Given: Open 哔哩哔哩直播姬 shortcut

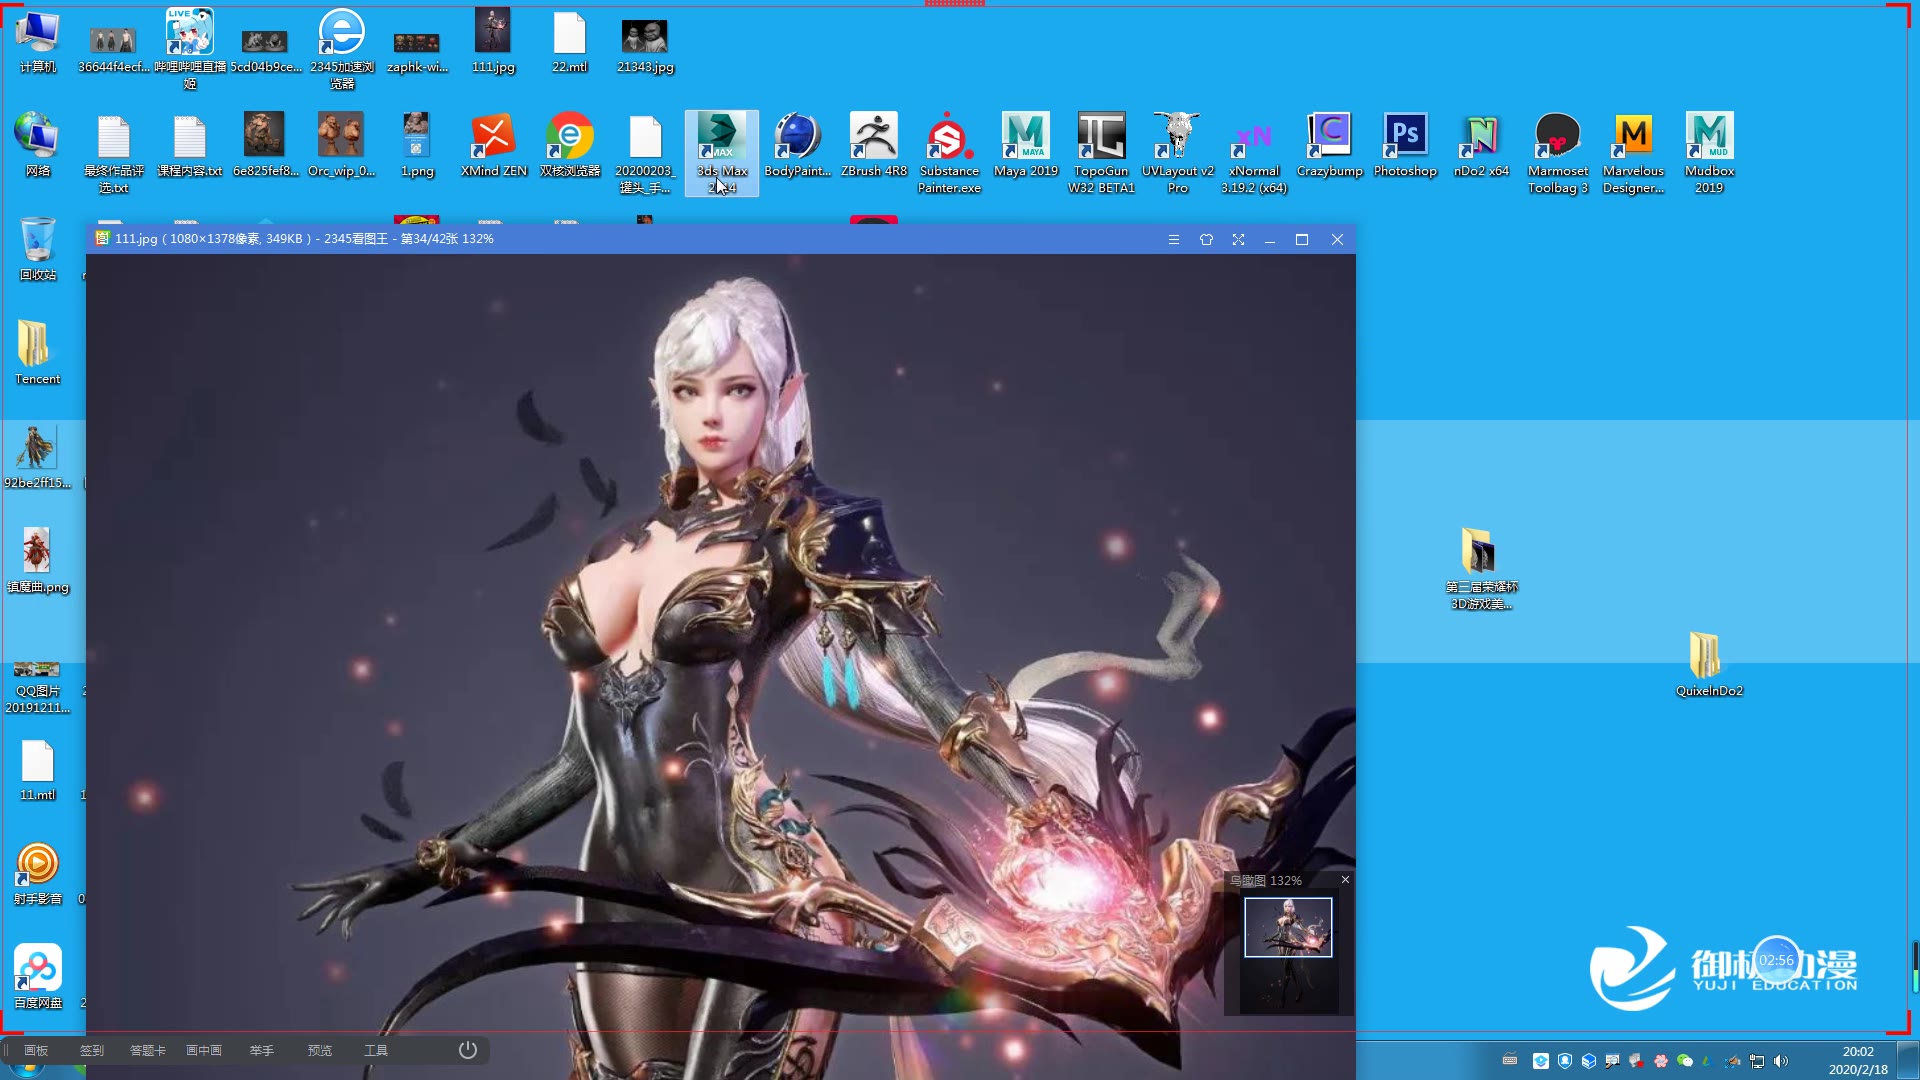Looking at the screenshot, I should coord(190,49).
